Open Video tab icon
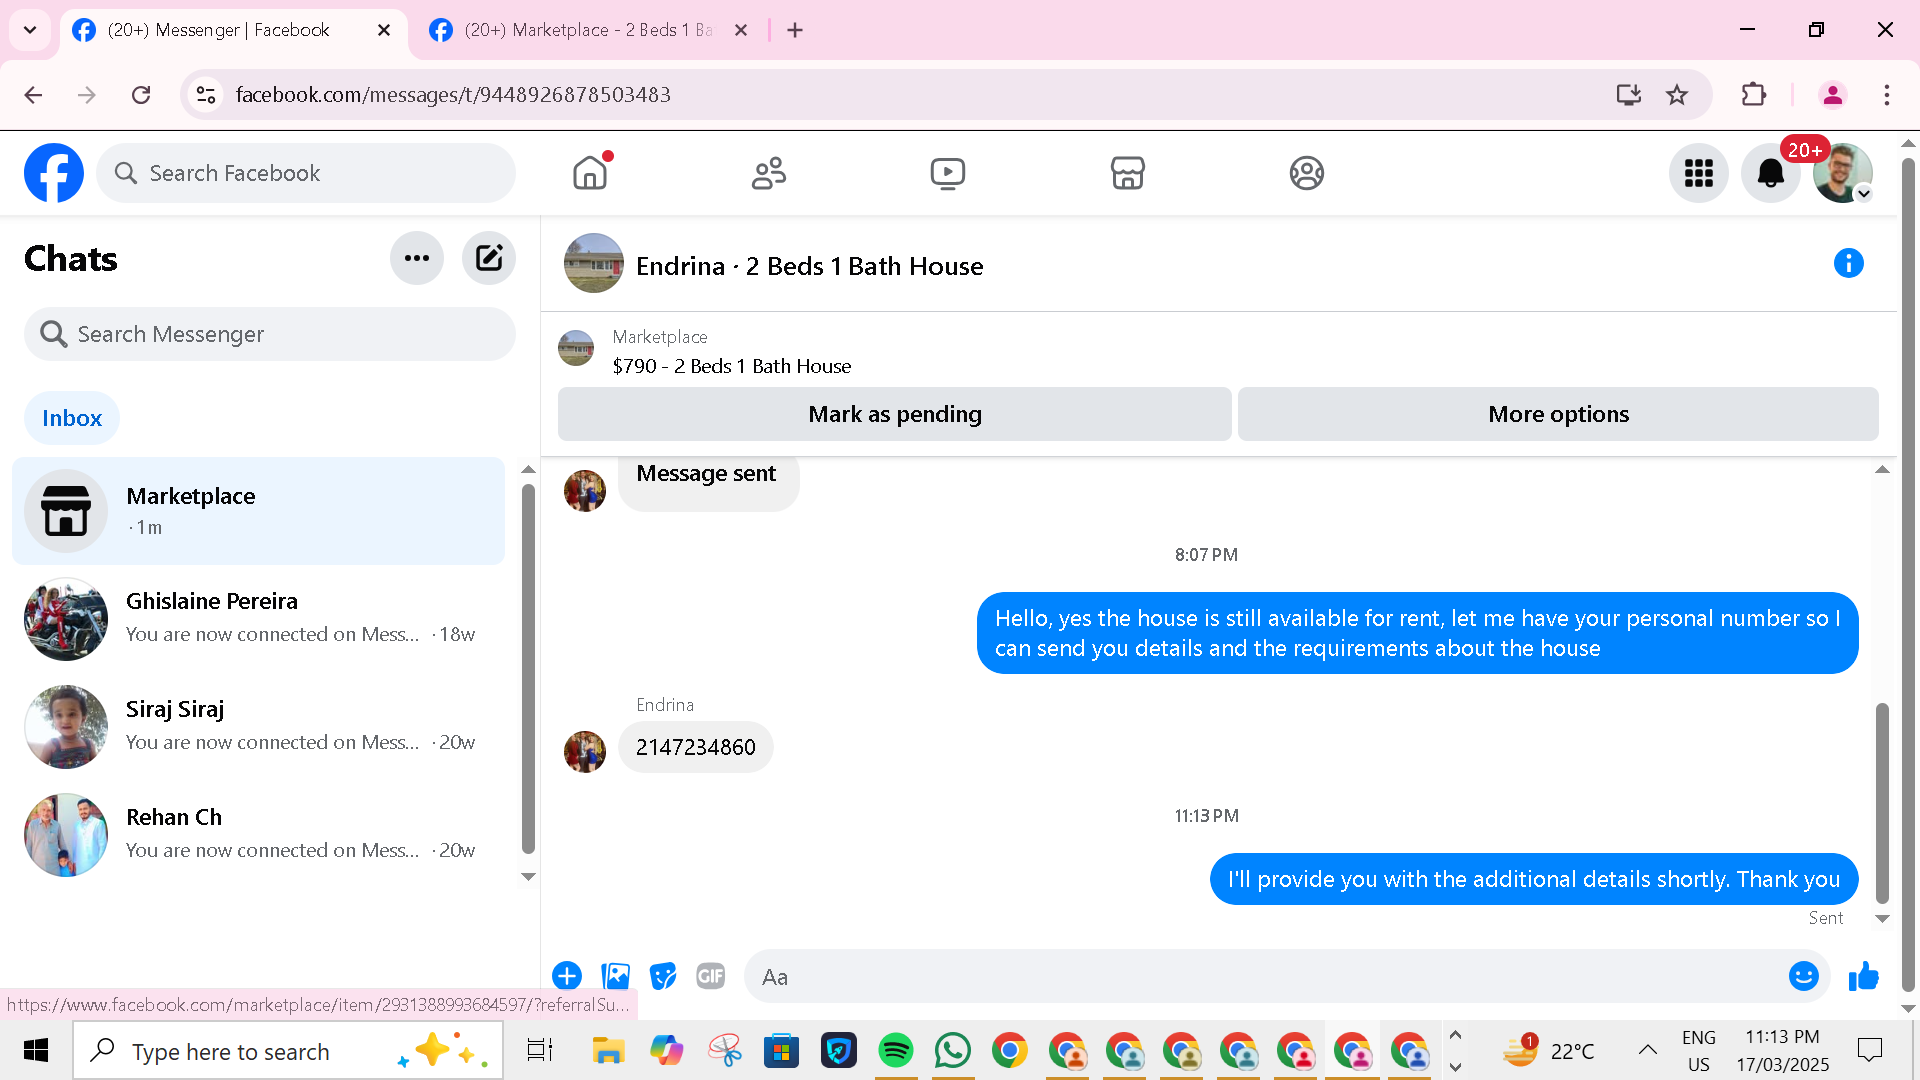 [x=948, y=173]
